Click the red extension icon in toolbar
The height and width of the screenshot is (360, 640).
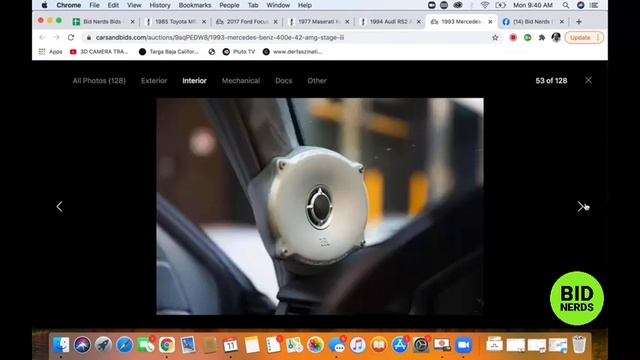tap(513, 38)
